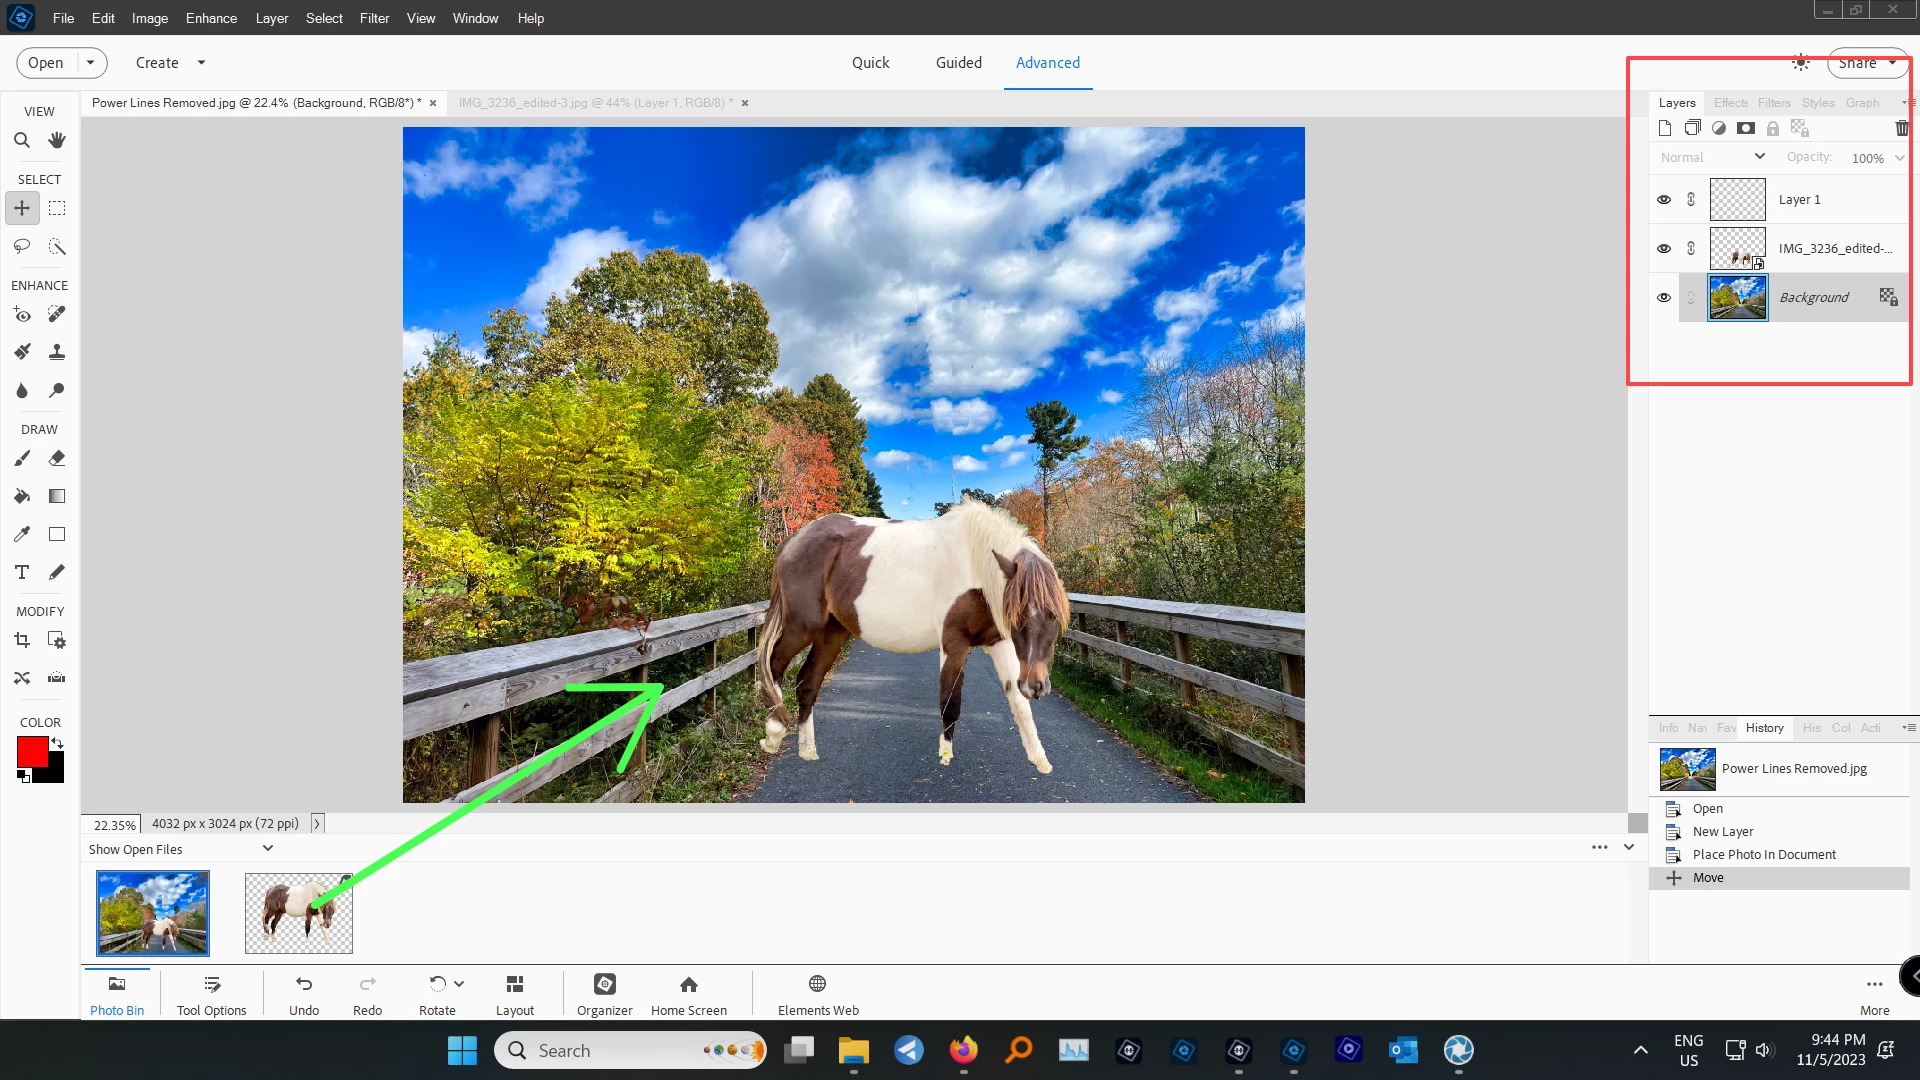Select the horse thumbnail in Photo Bin
Viewport: 1920px width, 1080px height.
coord(299,913)
